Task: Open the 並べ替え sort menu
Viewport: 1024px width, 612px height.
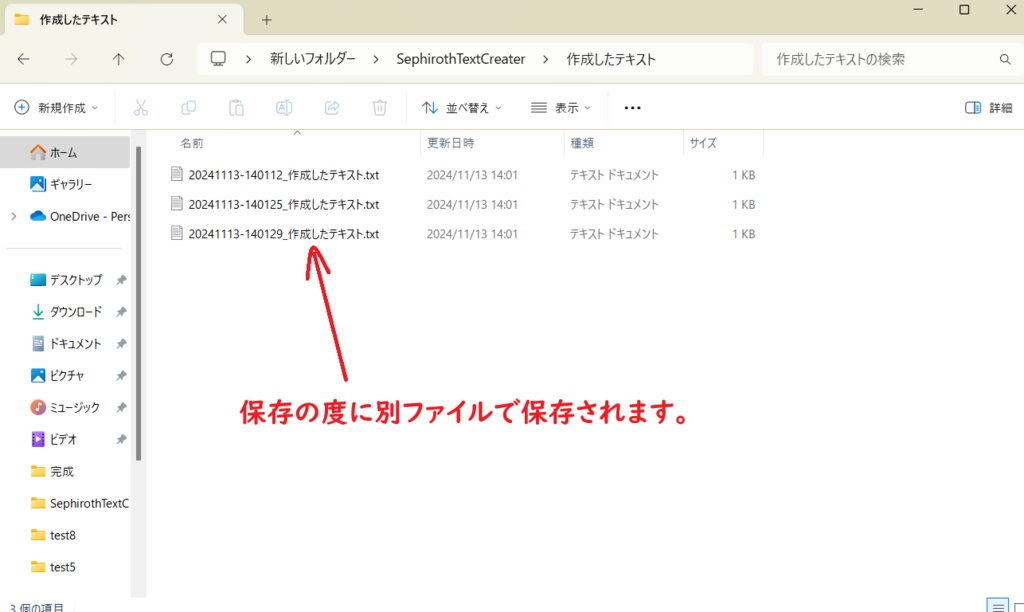Action: coord(462,107)
